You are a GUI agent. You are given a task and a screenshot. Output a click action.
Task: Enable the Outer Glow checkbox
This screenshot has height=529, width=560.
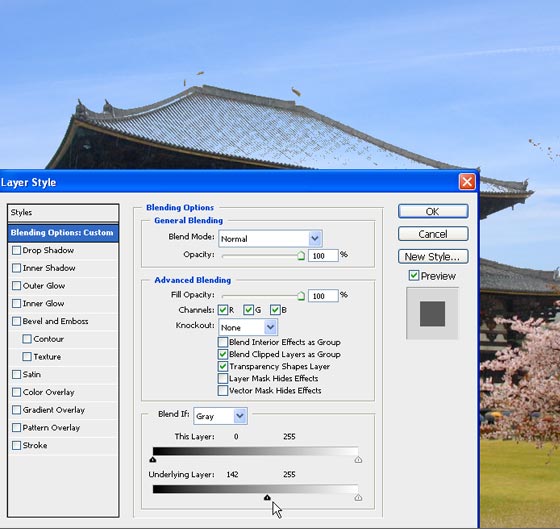(x=16, y=286)
